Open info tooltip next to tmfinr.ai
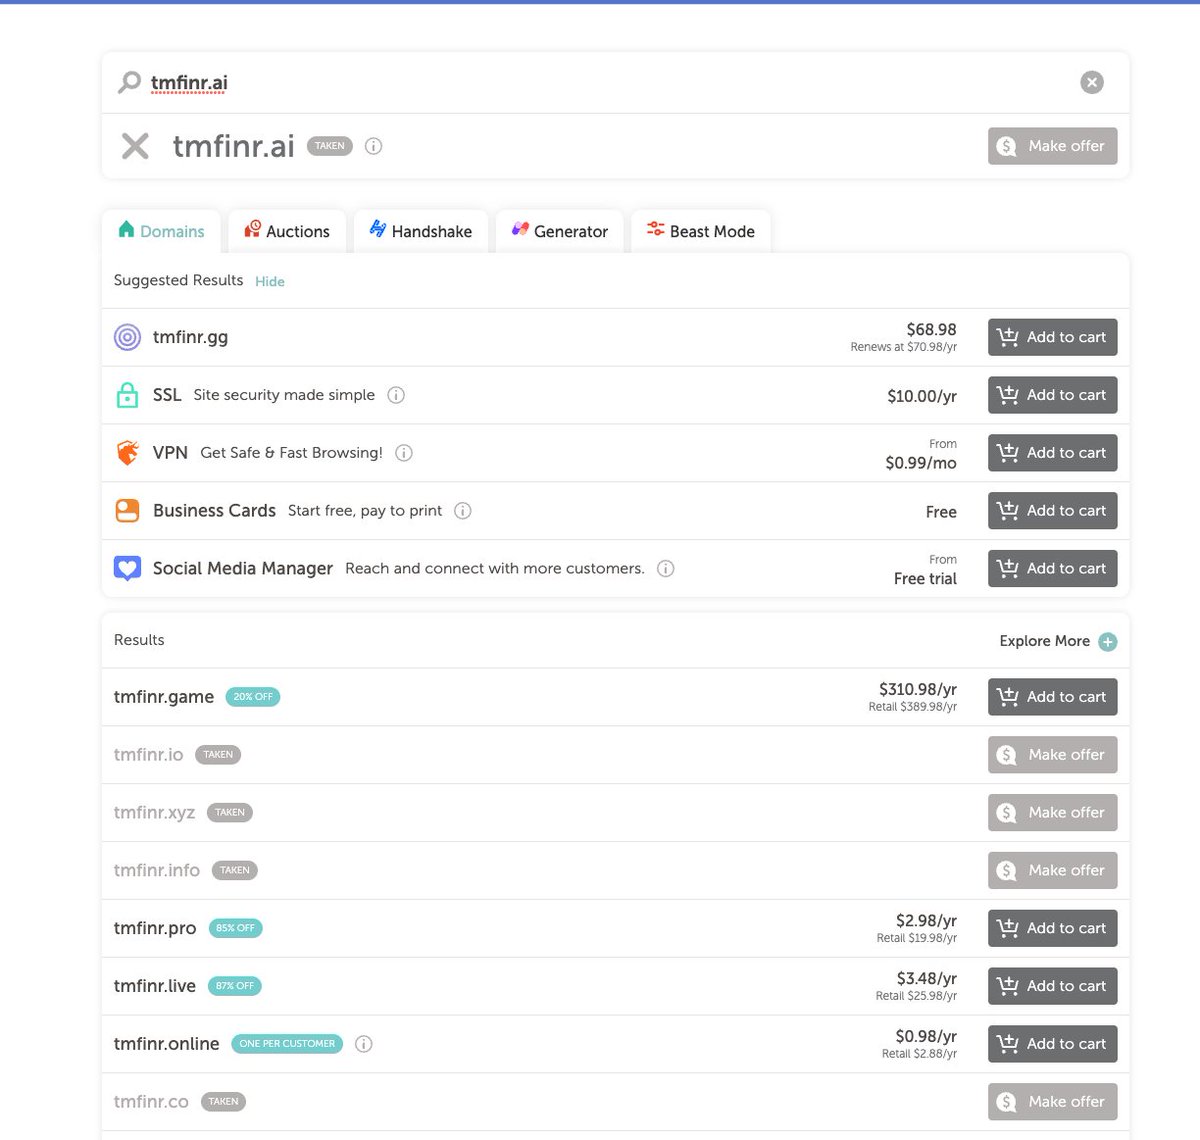The width and height of the screenshot is (1200, 1140). click(x=373, y=146)
